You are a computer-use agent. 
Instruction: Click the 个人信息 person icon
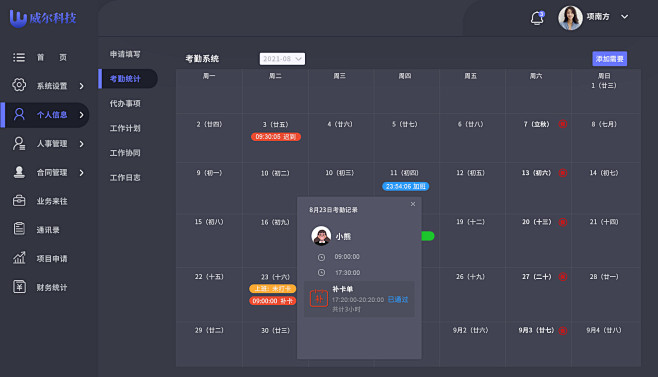tap(19, 114)
